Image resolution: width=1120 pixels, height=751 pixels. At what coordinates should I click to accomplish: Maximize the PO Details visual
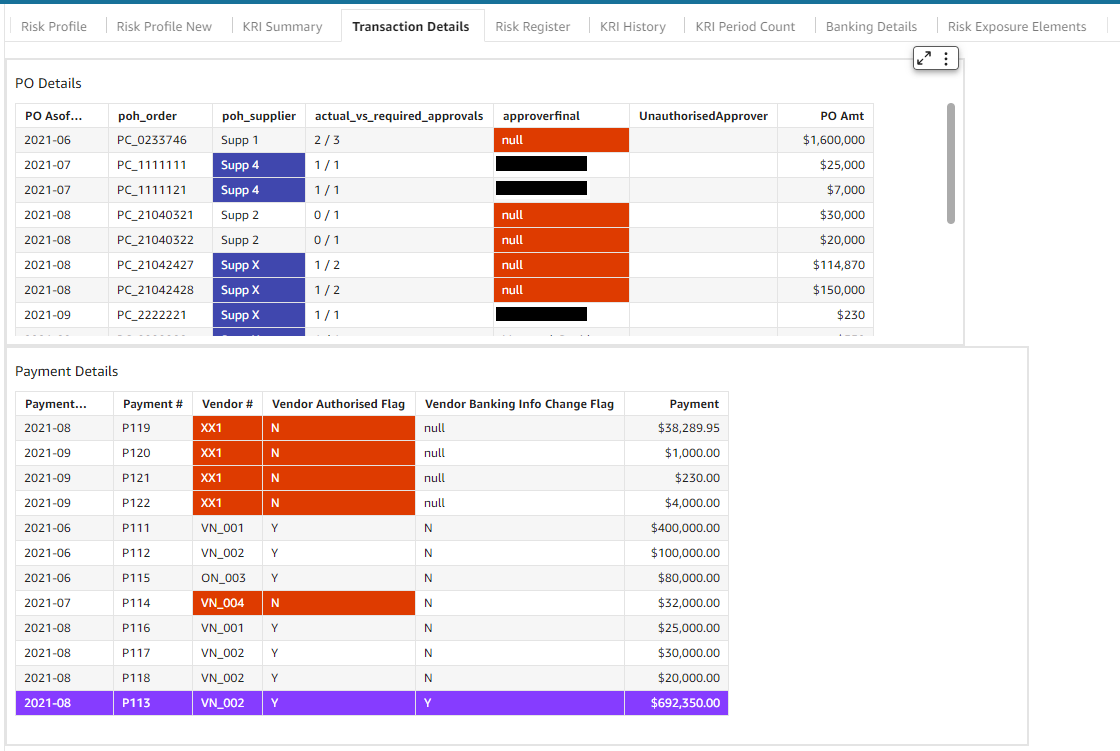click(x=925, y=59)
